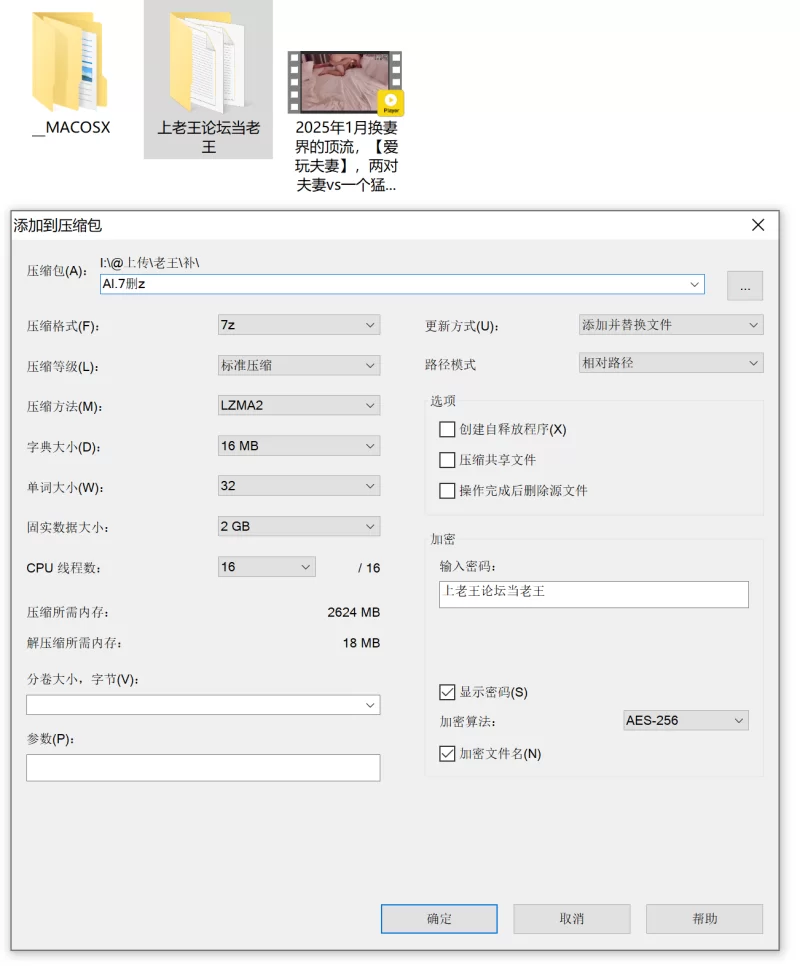Open the 路径模式 相对路径 dropdown
The width and height of the screenshot is (800, 973).
point(671,363)
